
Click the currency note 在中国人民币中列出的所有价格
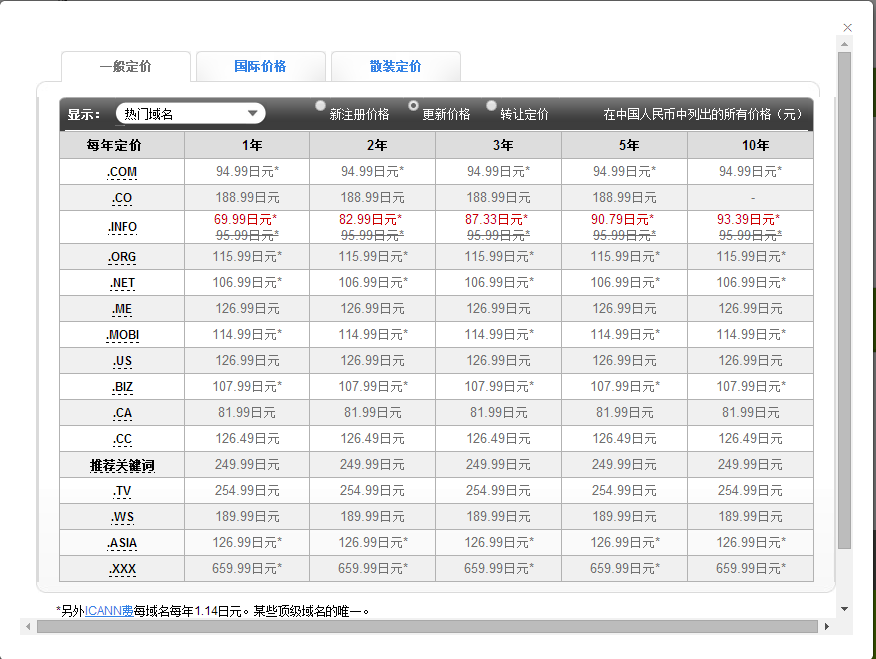703,114
